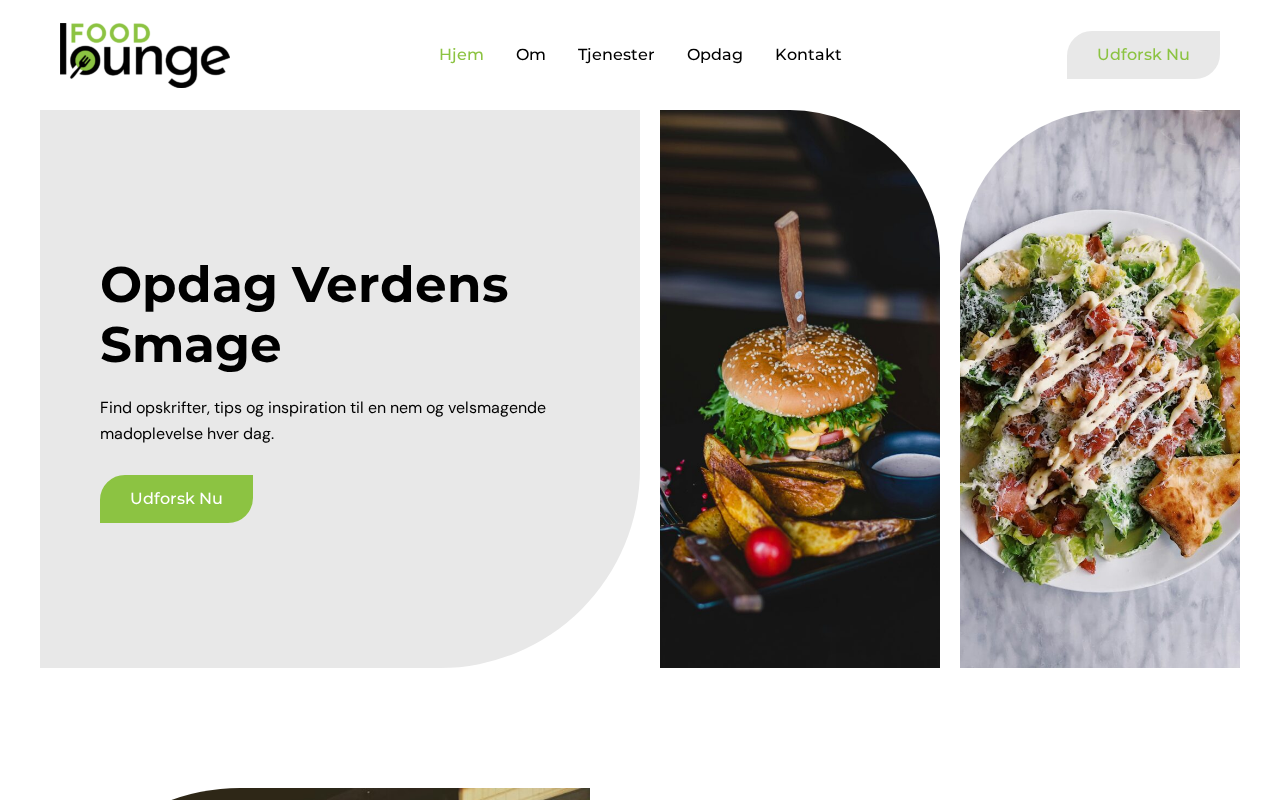Click the Opdag Verdens Smage heading
The width and height of the screenshot is (1280, 800).
(304, 314)
